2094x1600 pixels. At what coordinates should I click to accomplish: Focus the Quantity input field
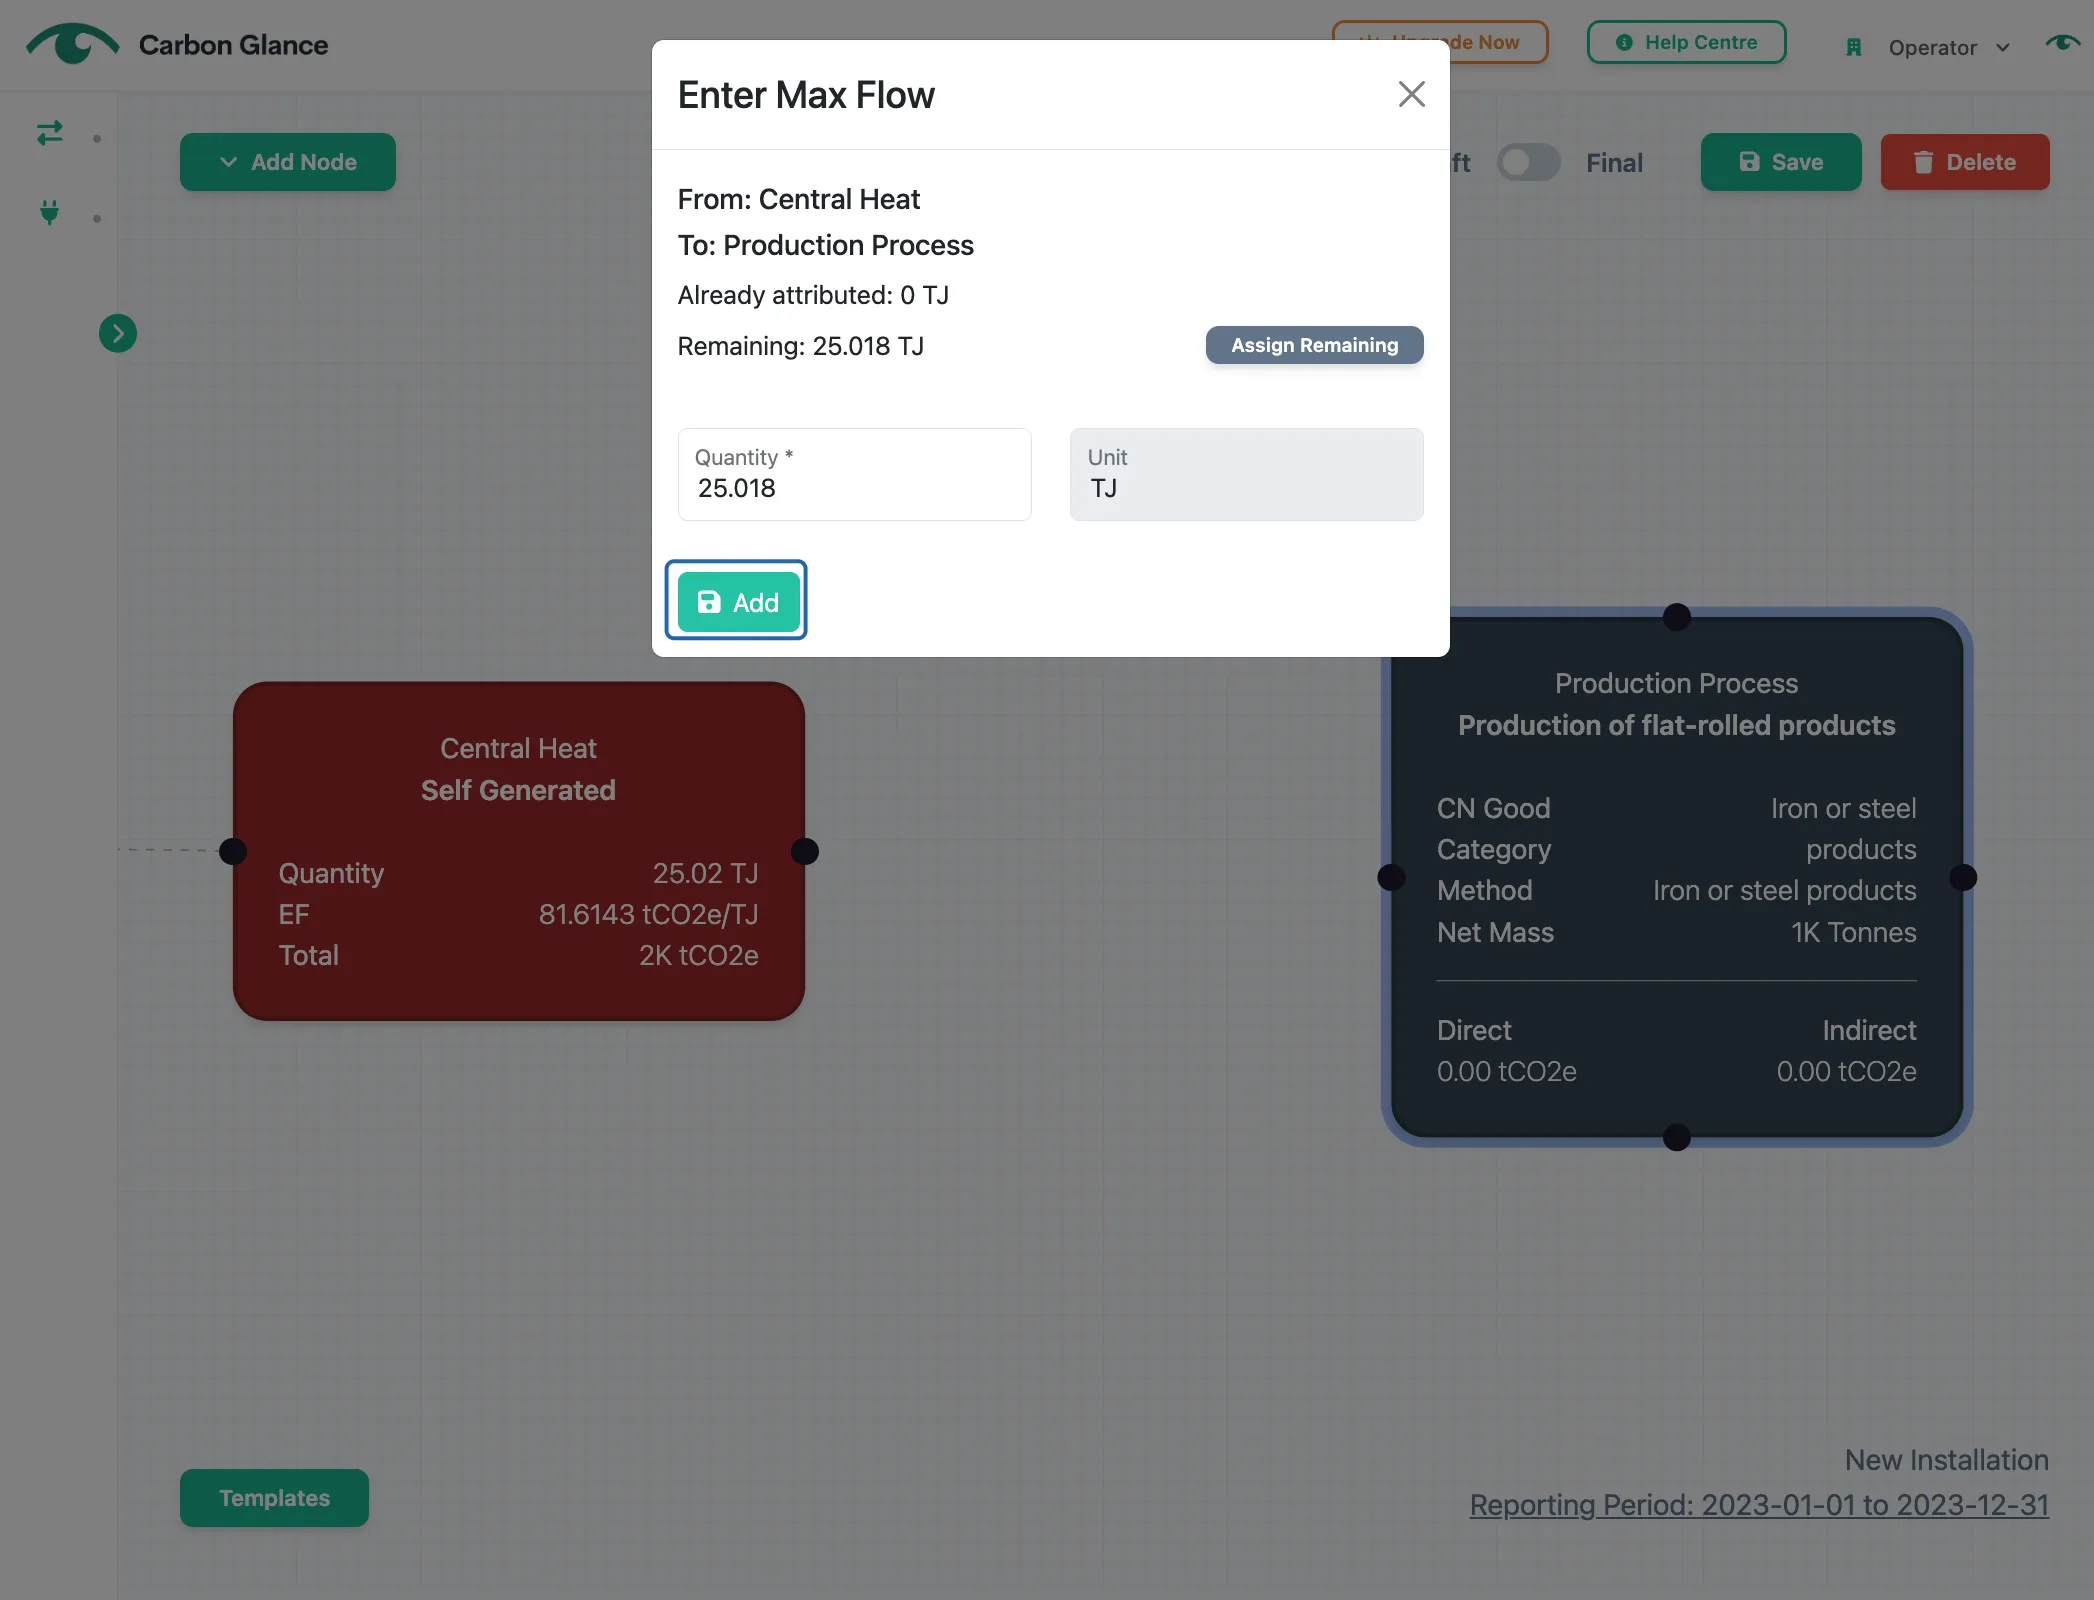(854, 474)
